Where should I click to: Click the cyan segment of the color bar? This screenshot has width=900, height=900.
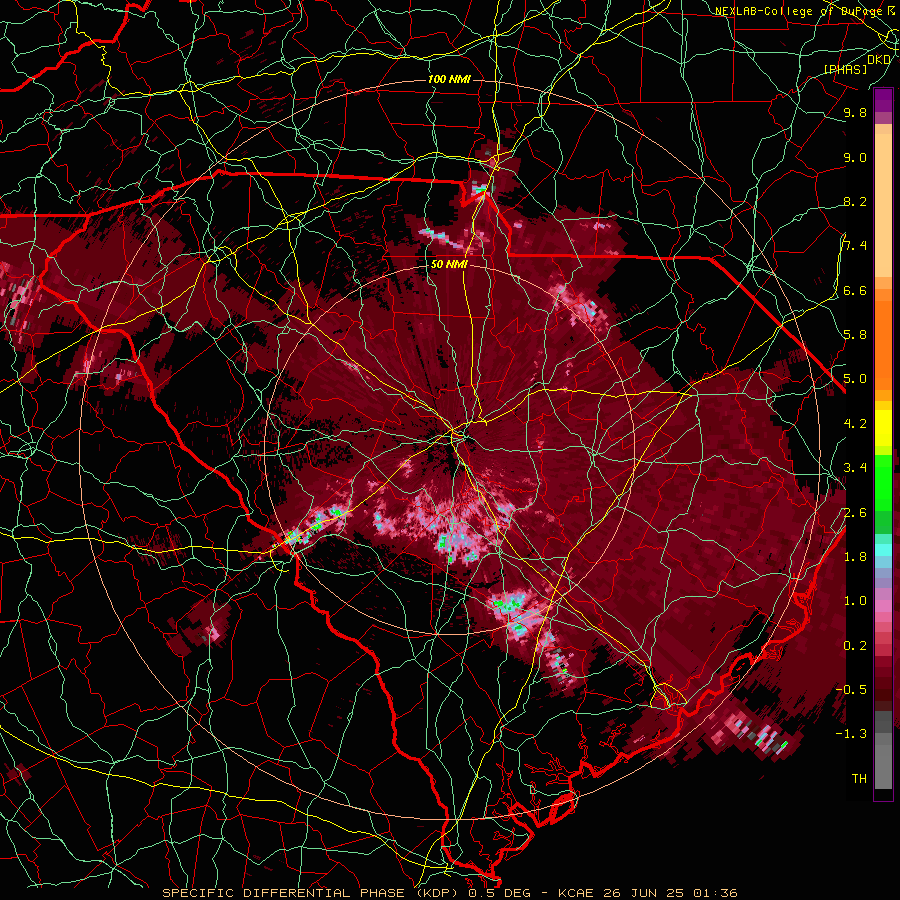(883, 550)
